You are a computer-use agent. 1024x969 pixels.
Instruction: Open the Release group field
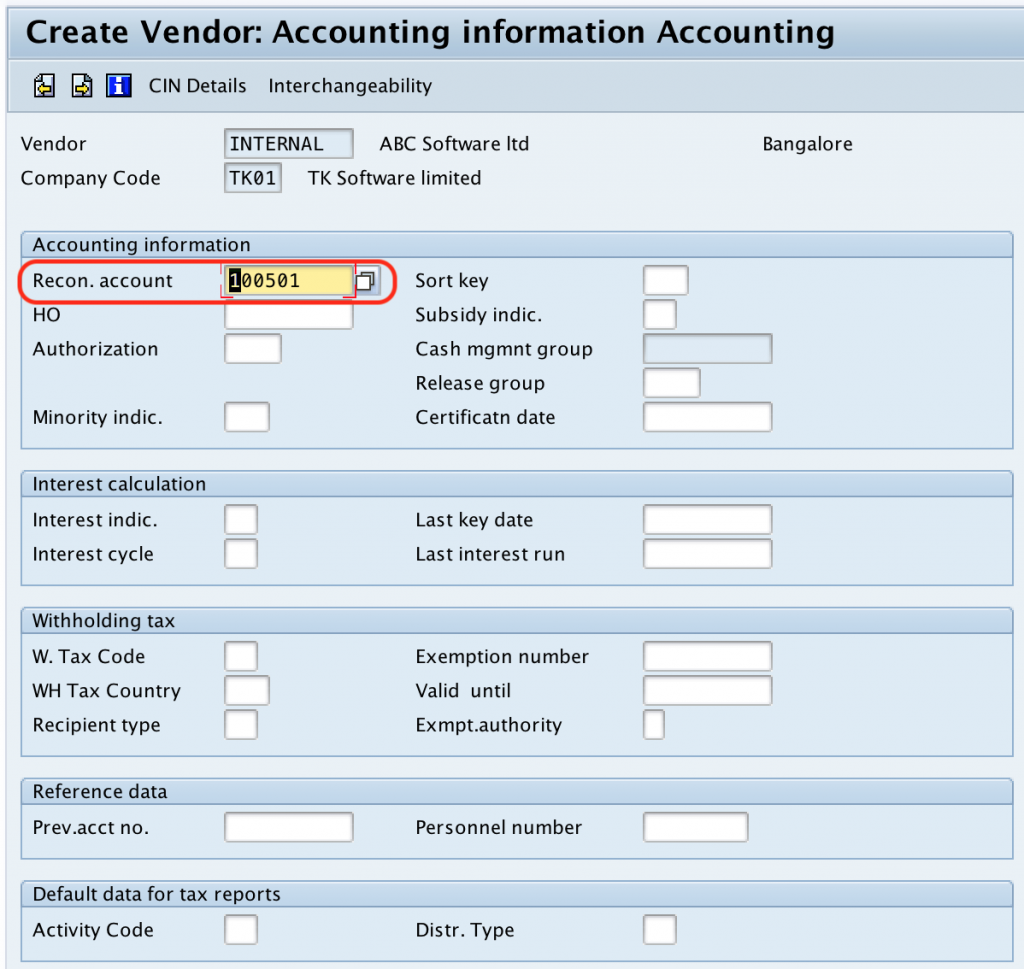tap(671, 383)
